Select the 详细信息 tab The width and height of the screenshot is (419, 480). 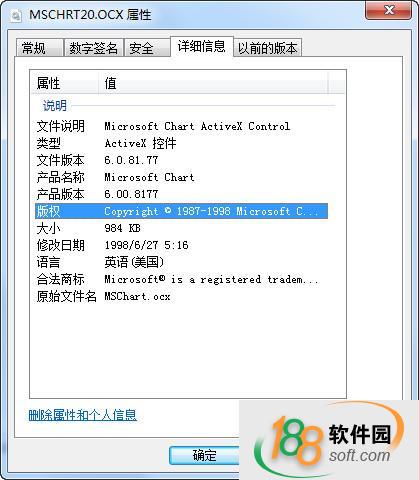pos(202,46)
